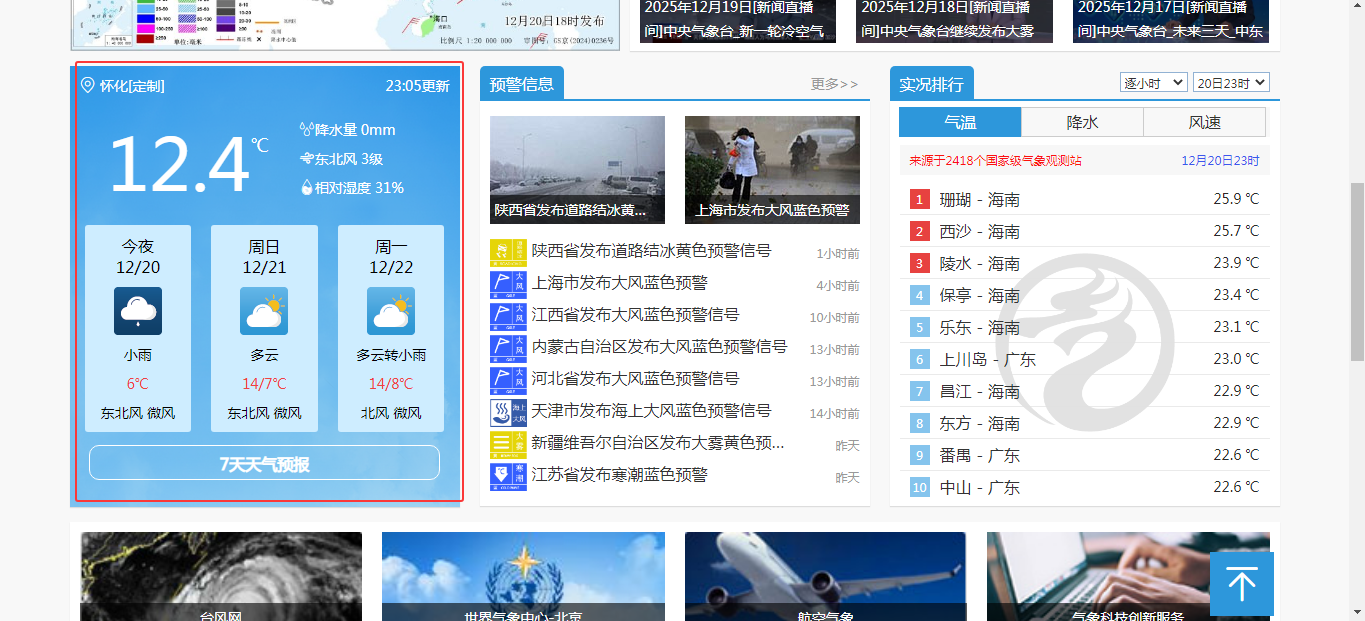Click the location pin icon beside 怀化
The height and width of the screenshot is (621, 1365).
point(87,86)
